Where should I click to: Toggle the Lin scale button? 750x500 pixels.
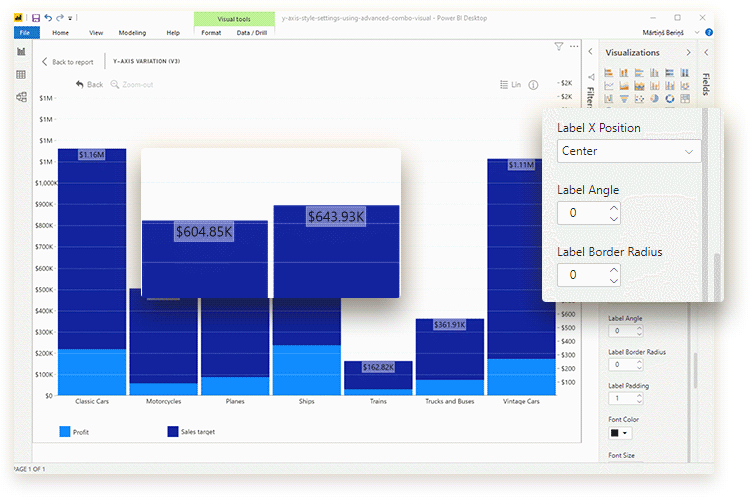pos(510,85)
